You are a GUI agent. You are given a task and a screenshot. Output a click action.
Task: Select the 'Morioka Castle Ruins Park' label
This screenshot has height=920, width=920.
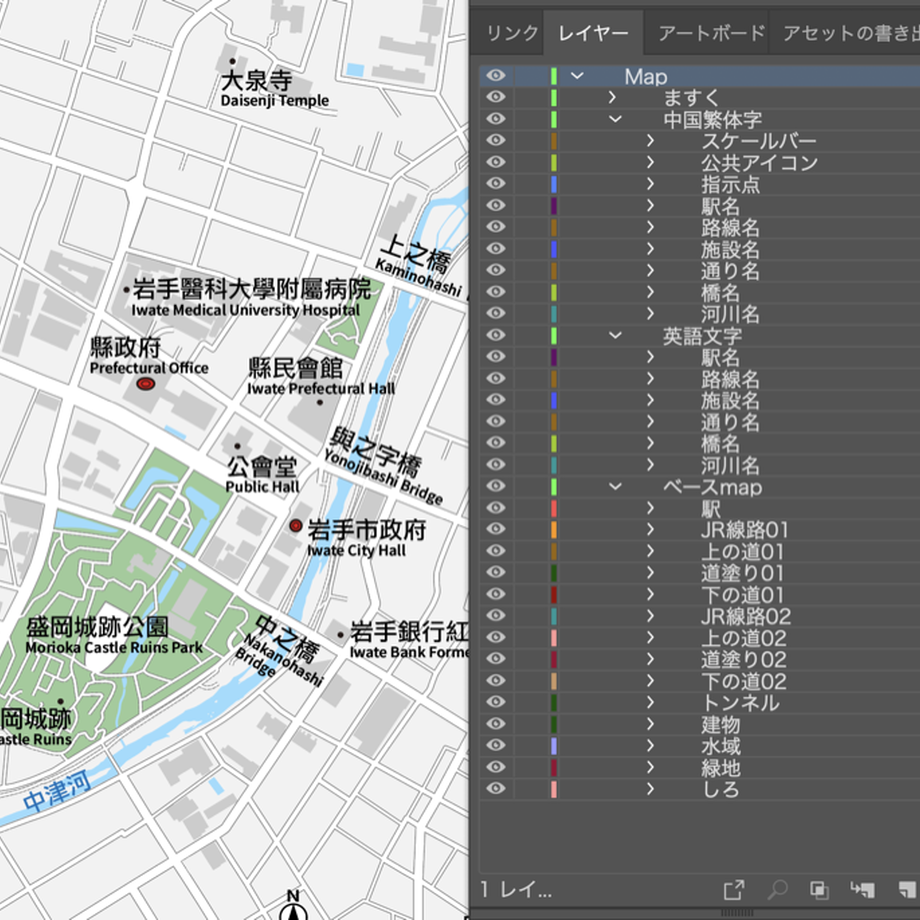click(x=114, y=647)
